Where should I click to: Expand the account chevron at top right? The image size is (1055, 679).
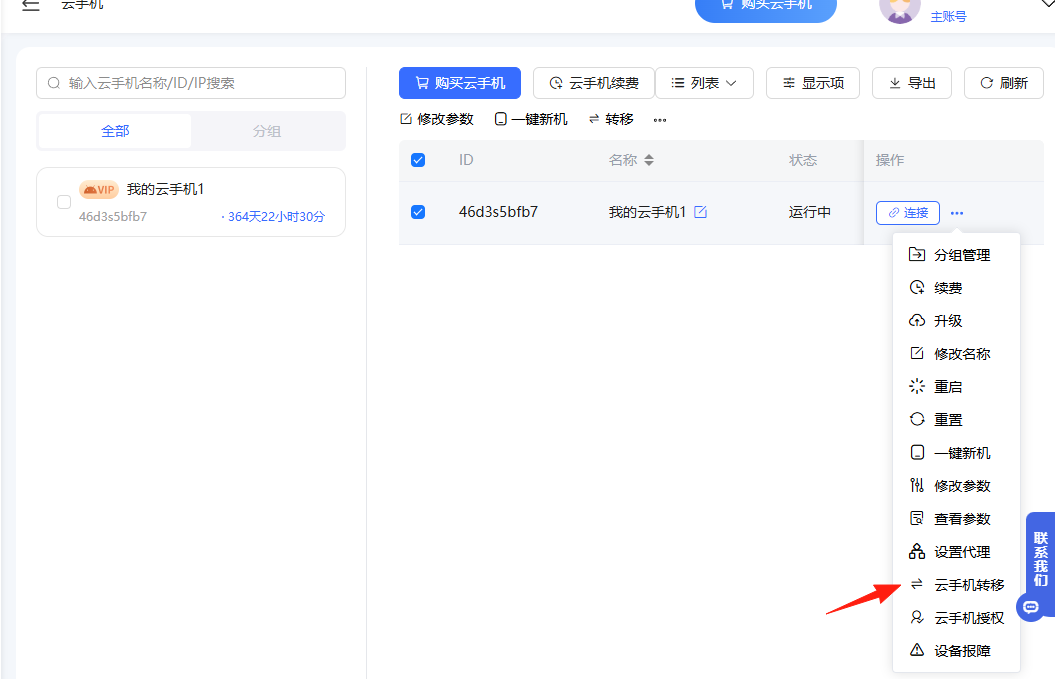[x=1046, y=6]
